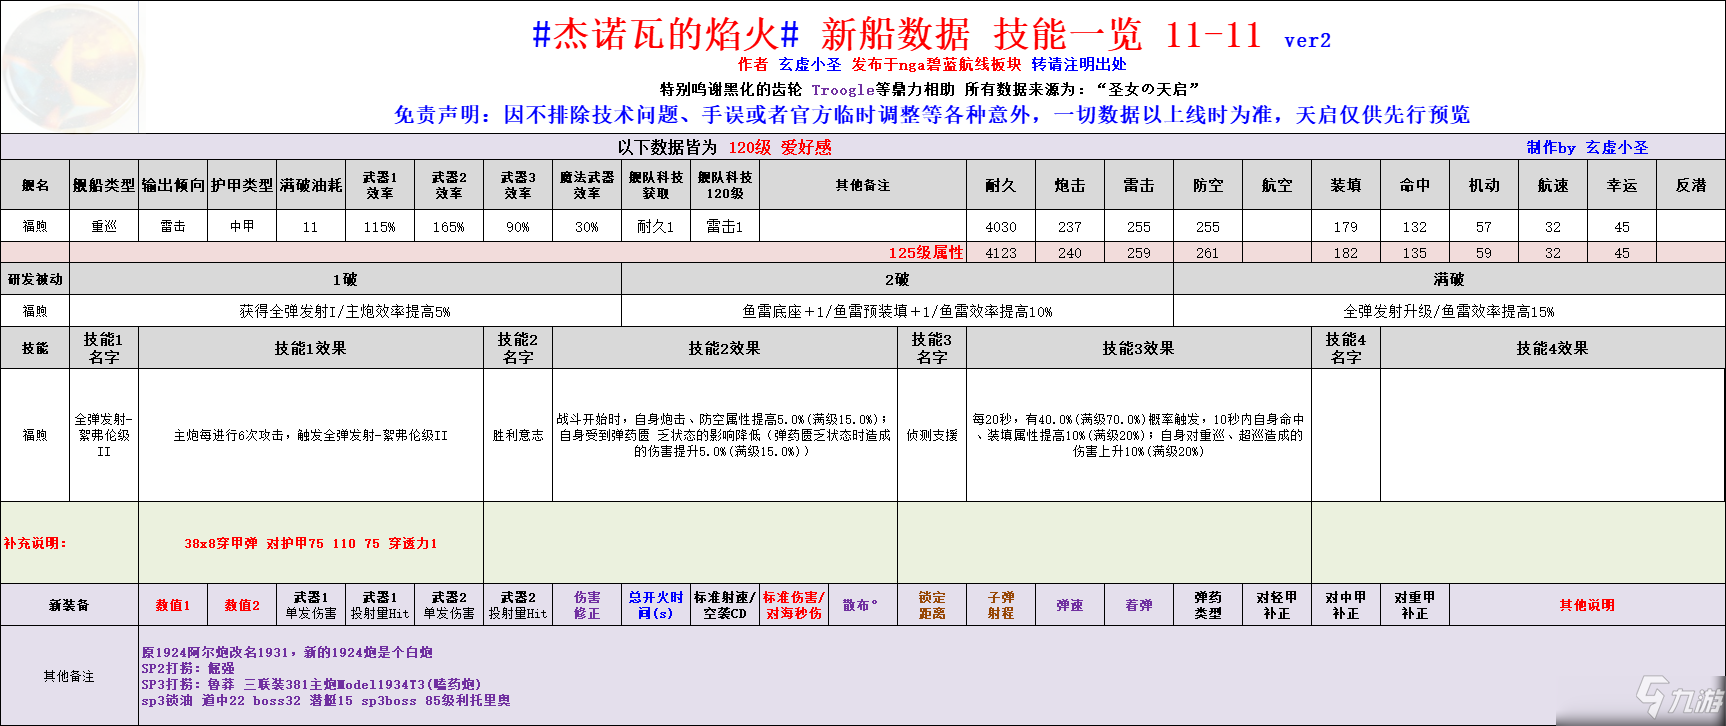1726x726 pixels.
Task: Click the faded ship portrait thumbnail
Action: pyautogui.click(x=69, y=67)
